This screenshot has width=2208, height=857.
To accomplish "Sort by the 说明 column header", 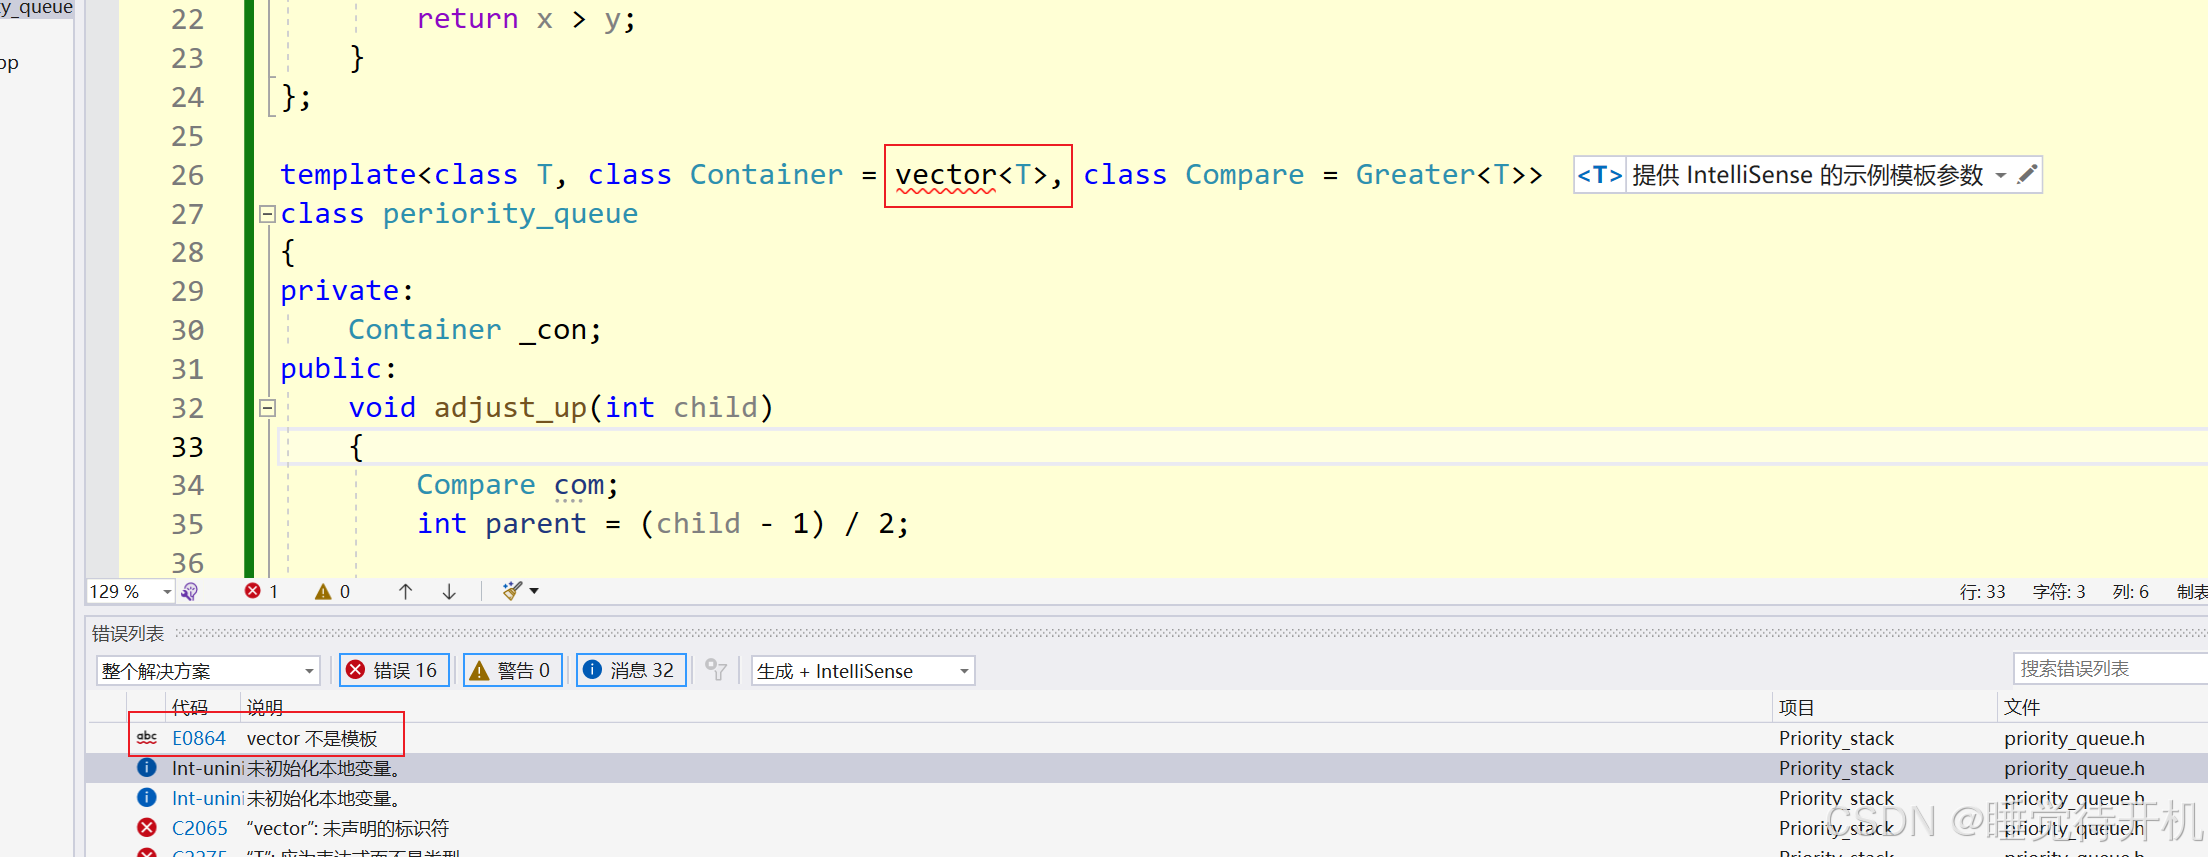I will tap(265, 707).
